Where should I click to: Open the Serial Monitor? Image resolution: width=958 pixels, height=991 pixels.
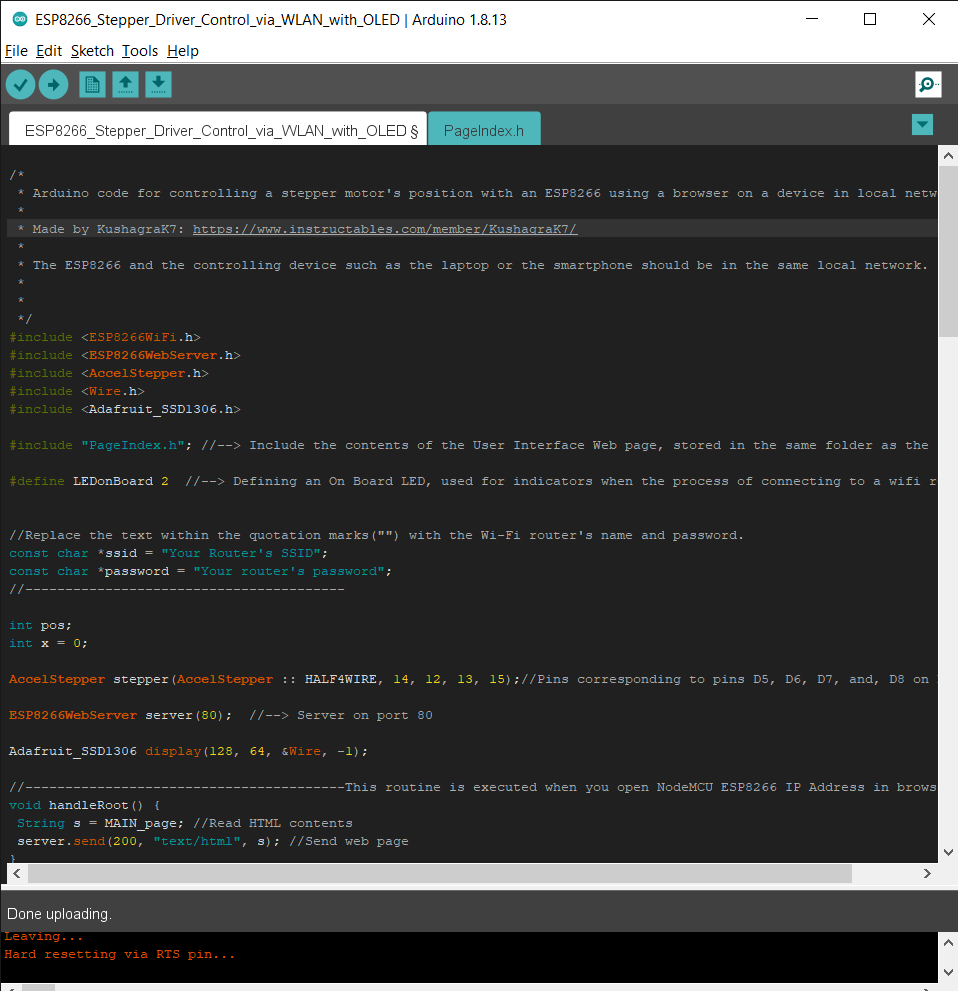pyautogui.click(x=928, y=85)
